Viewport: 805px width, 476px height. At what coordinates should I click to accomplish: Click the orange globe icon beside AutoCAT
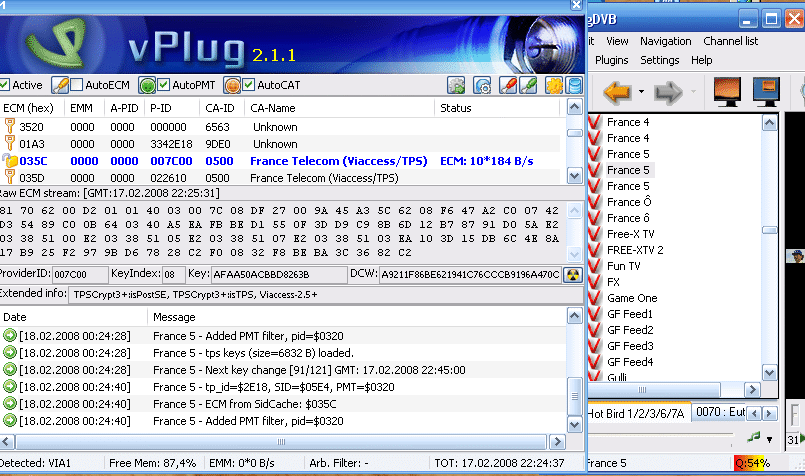click(232, 85)
